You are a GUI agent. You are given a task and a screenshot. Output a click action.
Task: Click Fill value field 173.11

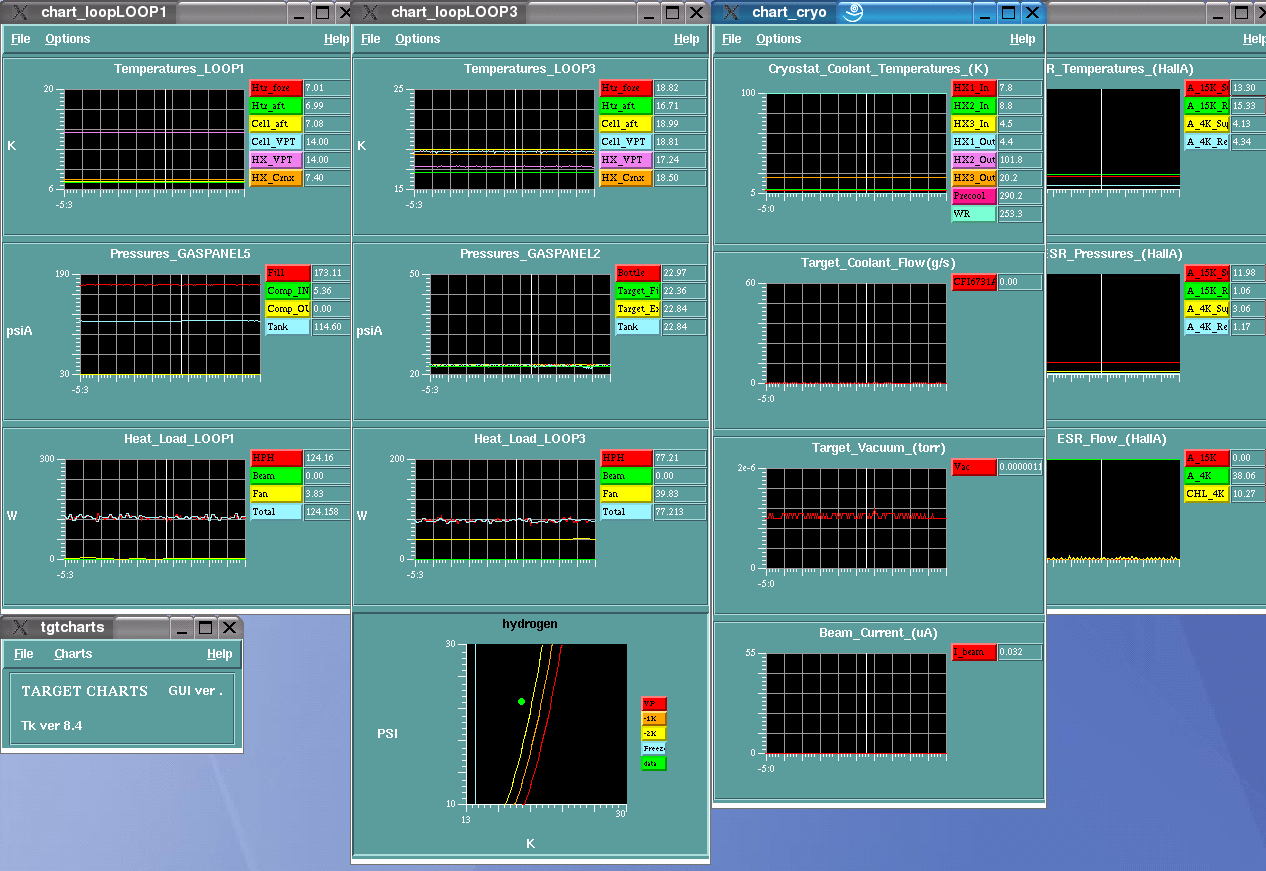click(332, 273)
